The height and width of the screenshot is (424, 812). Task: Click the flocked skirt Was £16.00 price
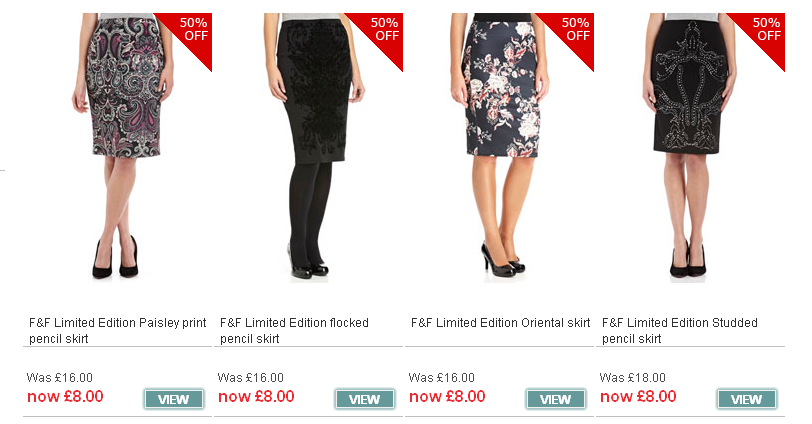tap(251, 377)
